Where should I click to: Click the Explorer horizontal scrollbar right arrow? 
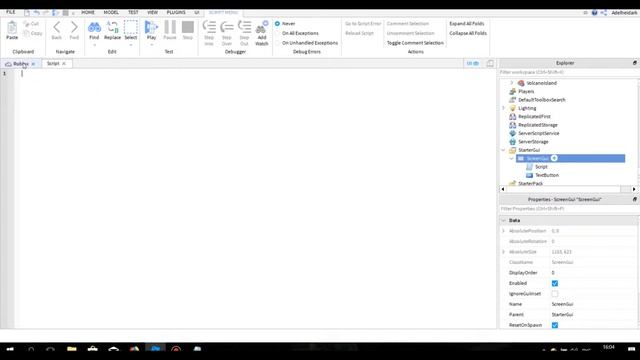pyautogui.click(x=634, y=189)
